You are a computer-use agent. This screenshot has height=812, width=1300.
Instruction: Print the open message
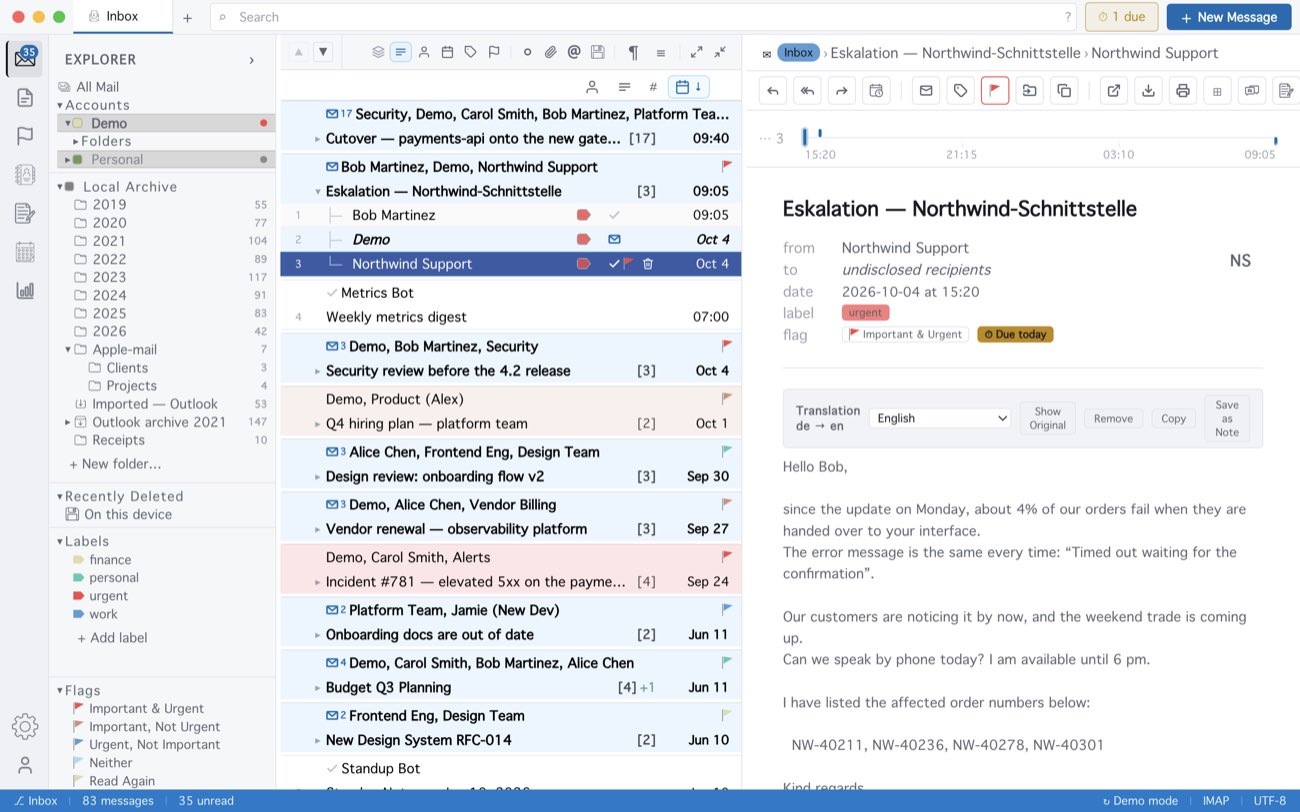click(1183, 91)
